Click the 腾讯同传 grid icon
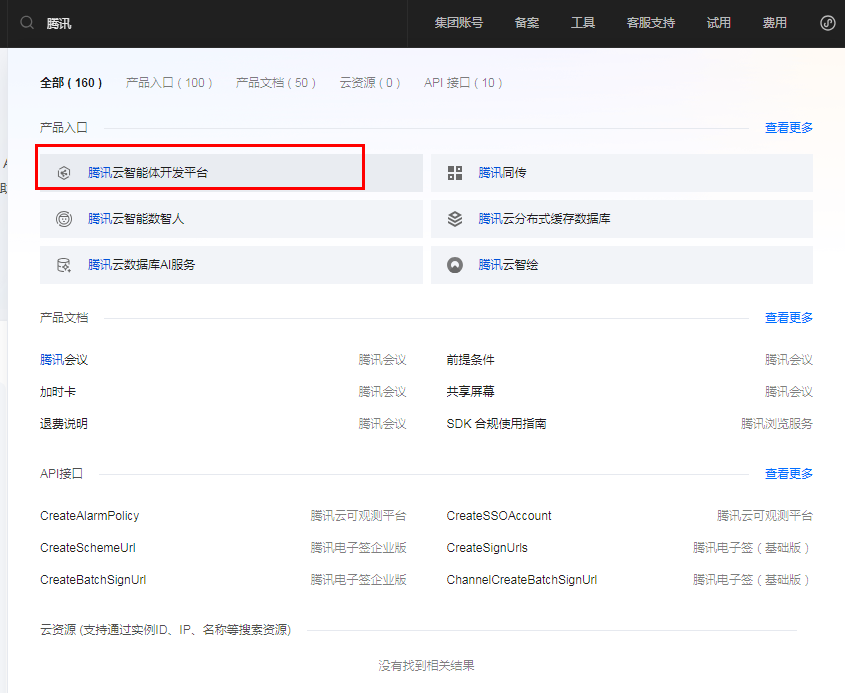 pos(455,173)
